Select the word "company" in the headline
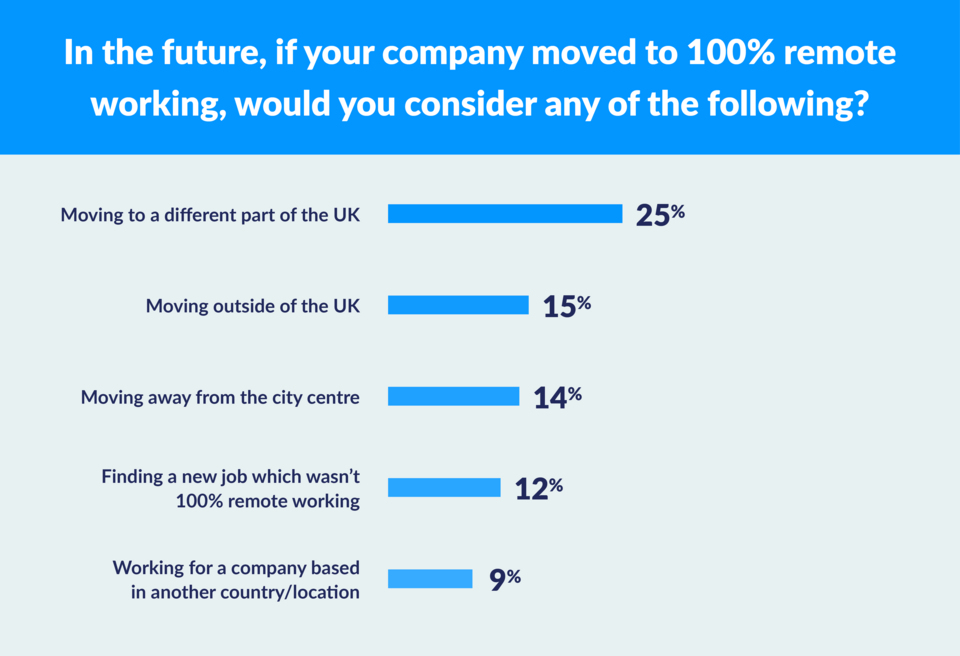960x656 pixels. [450, 53]
